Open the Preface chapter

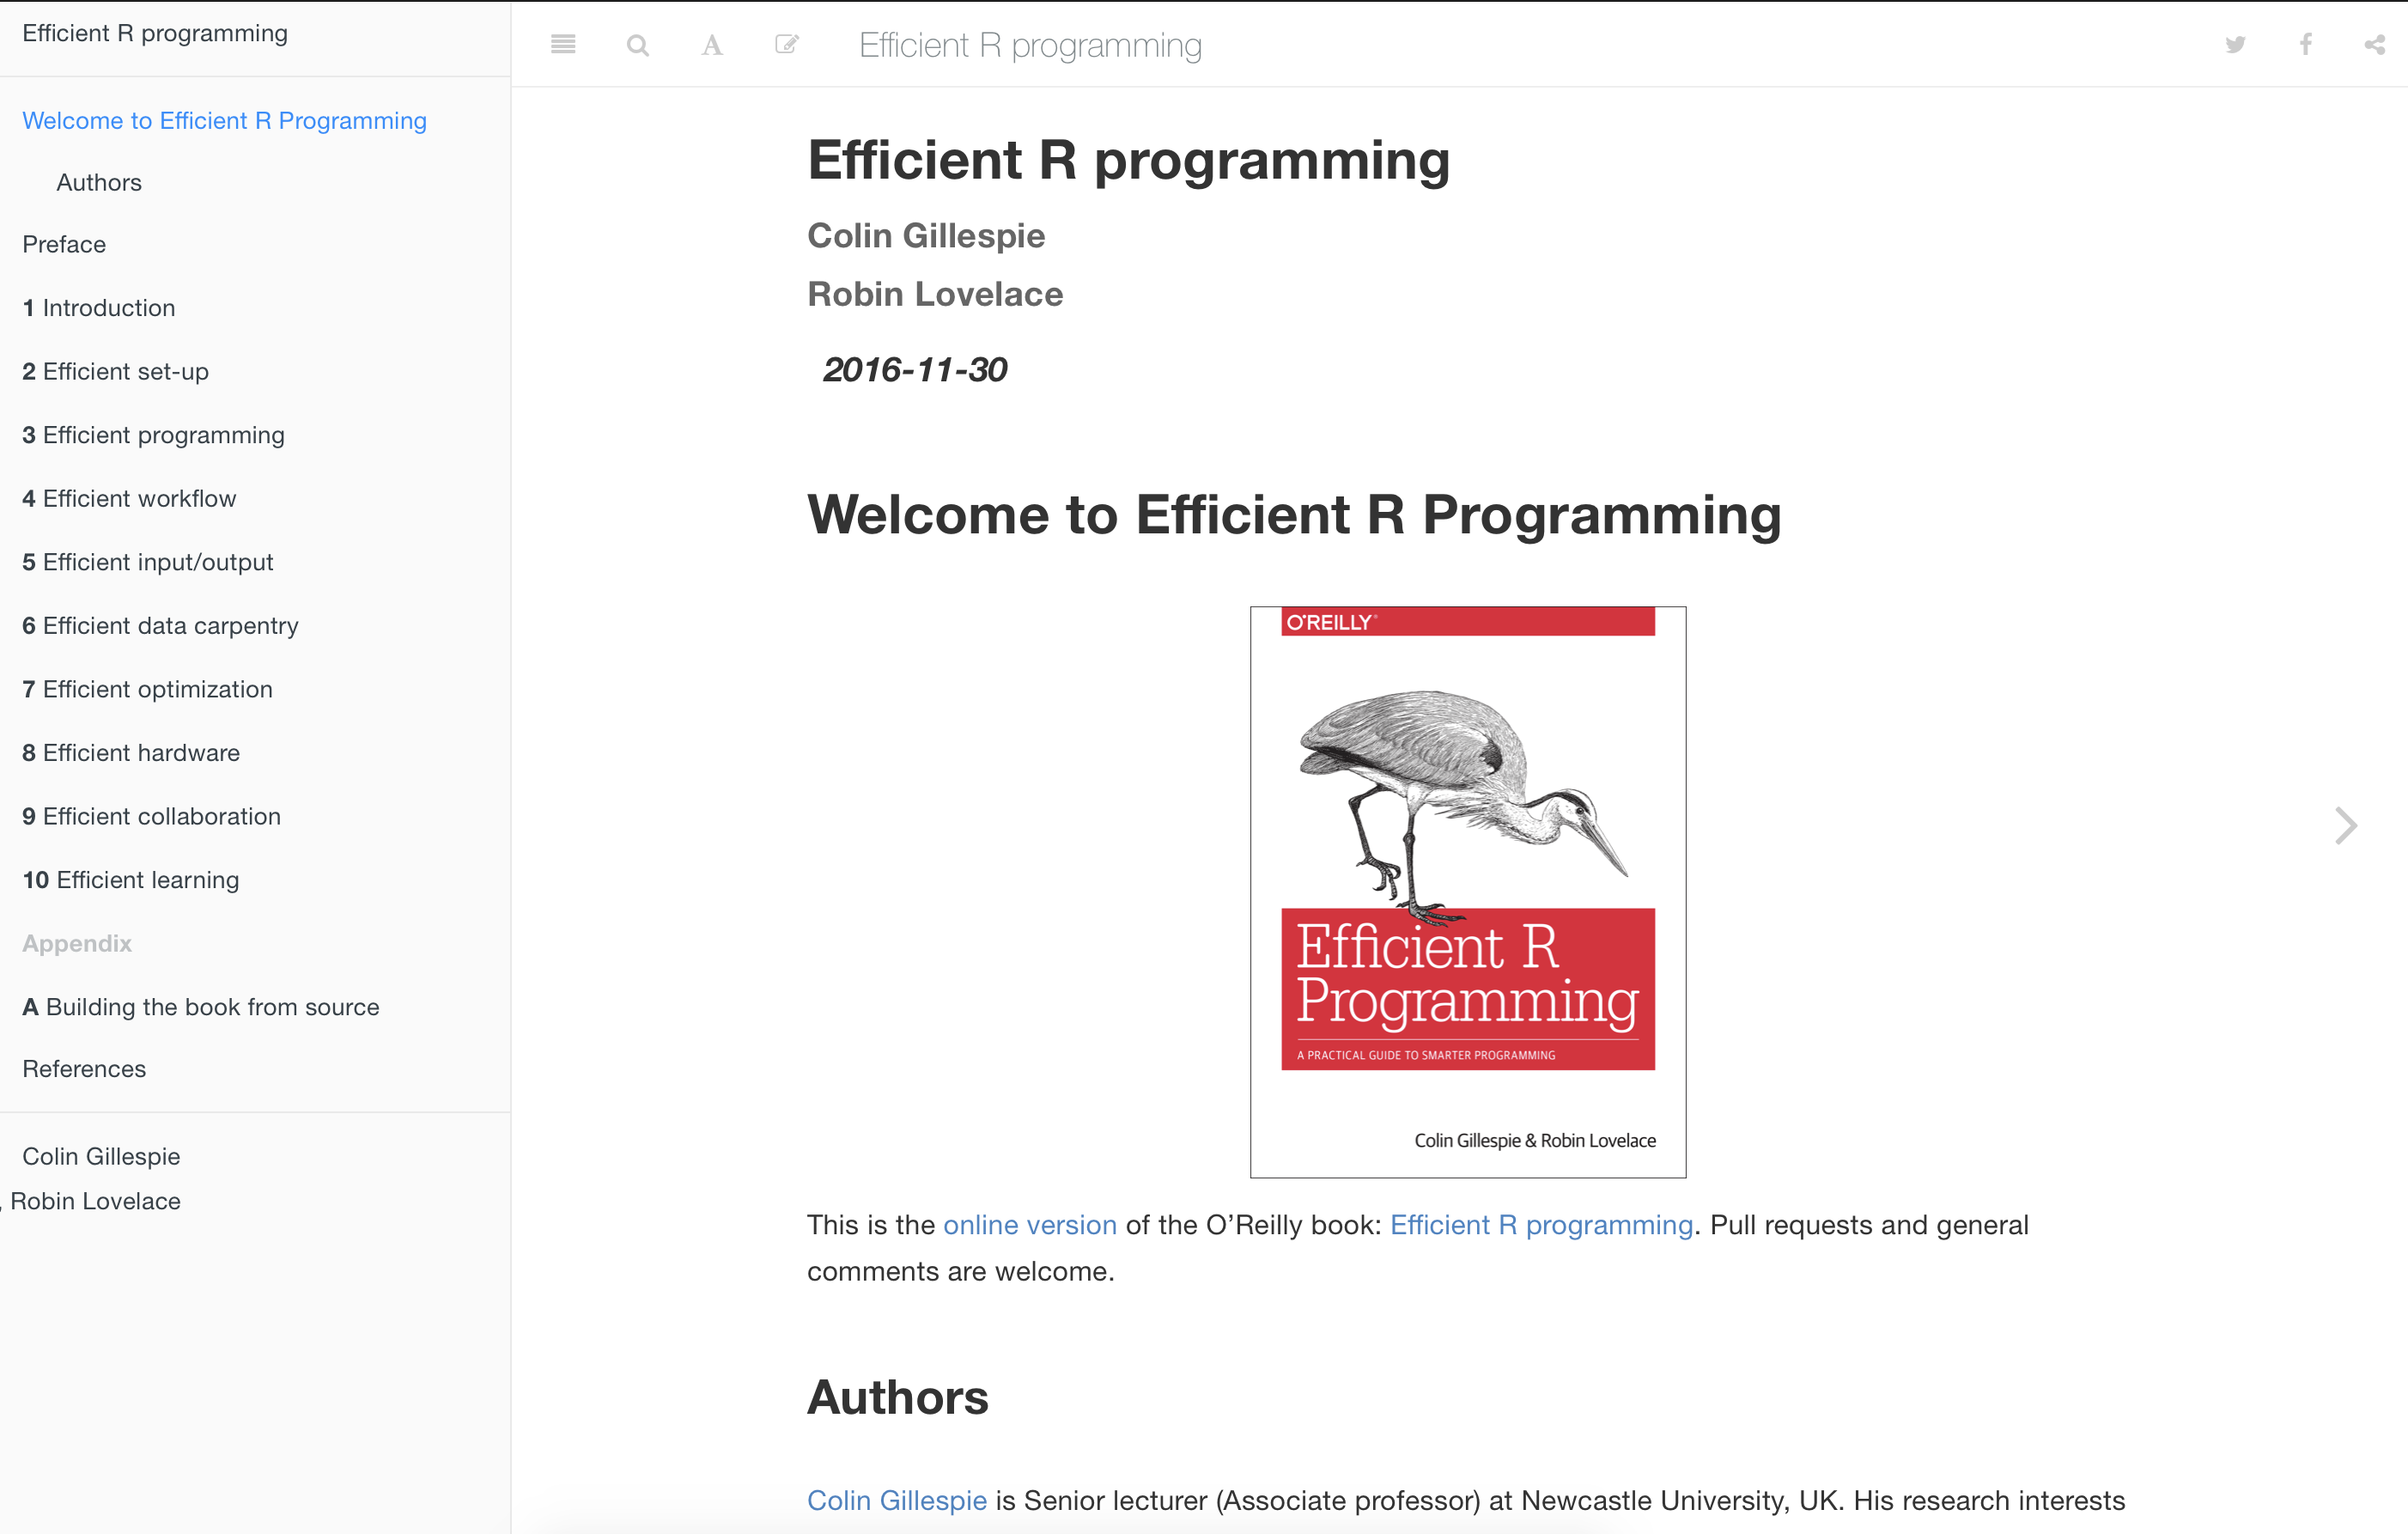[64, 244]
